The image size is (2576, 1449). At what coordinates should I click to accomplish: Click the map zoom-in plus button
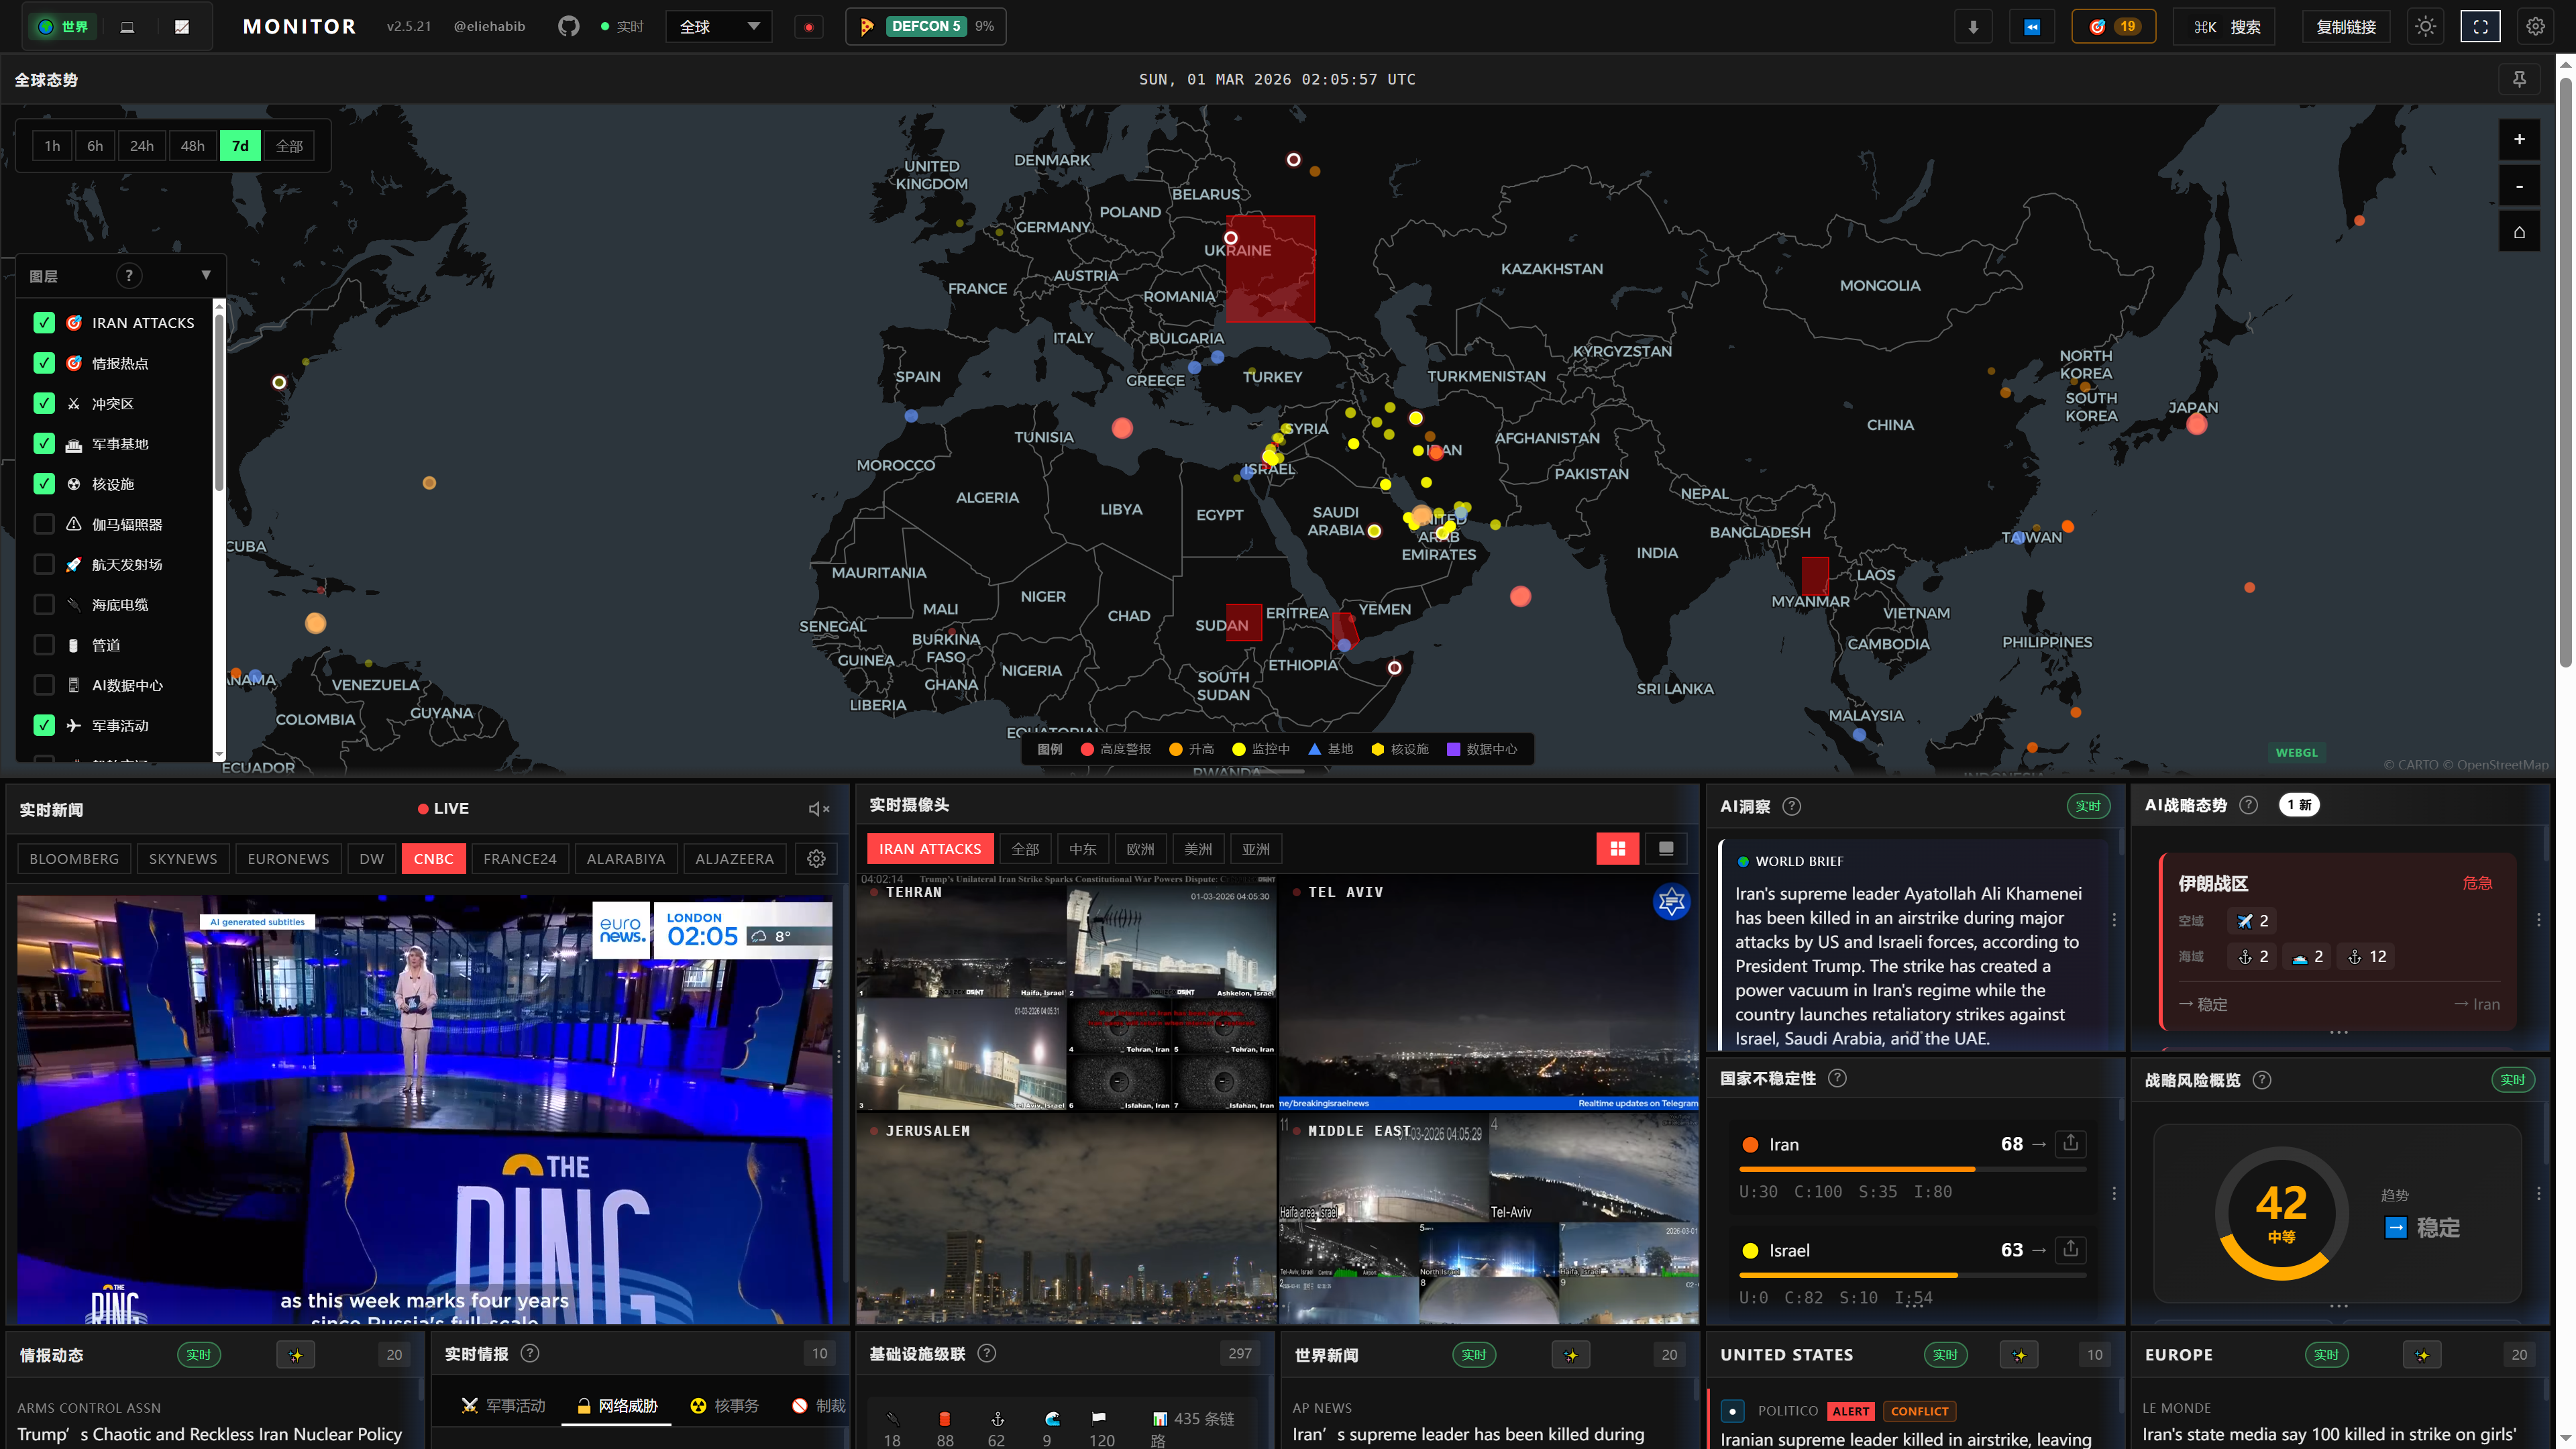point(2518,140)
